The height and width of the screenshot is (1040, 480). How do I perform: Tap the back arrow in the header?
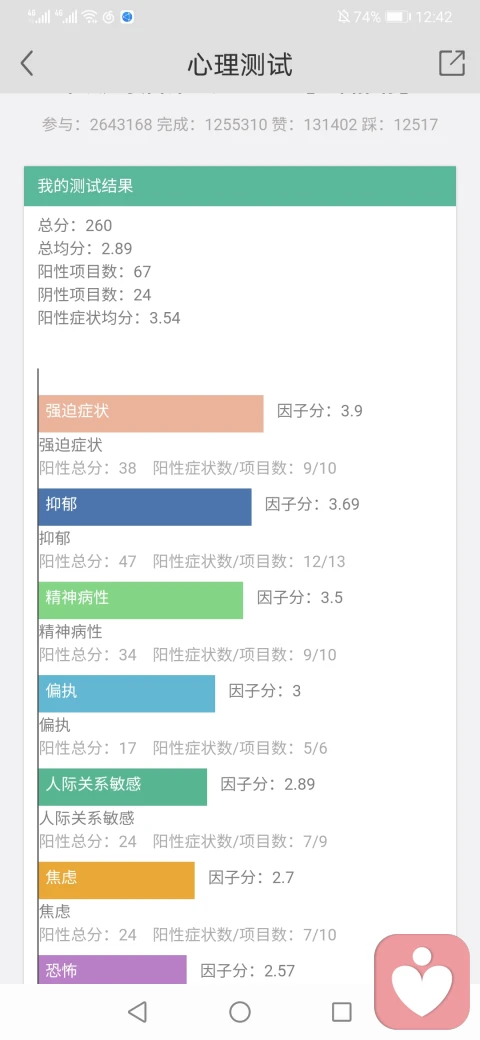point(27,64)
